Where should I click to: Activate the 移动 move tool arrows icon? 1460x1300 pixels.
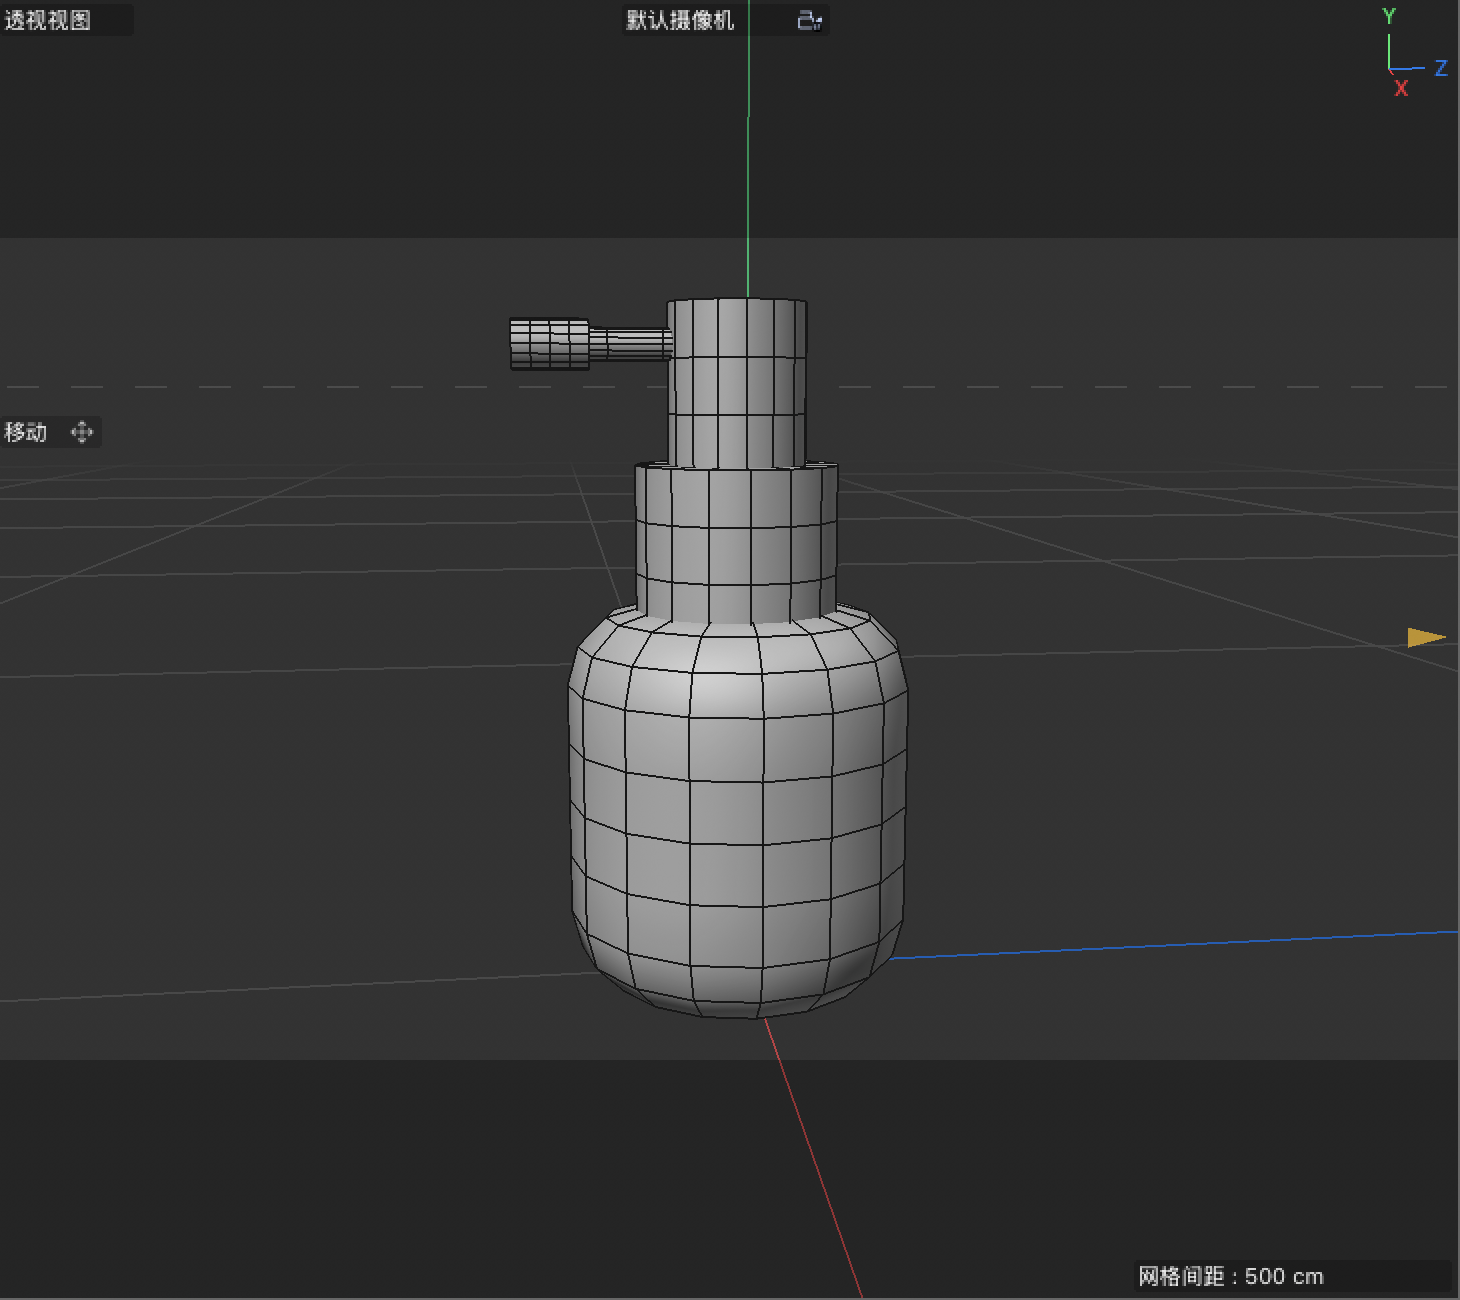pyautogui.click(x=82, y=432)
